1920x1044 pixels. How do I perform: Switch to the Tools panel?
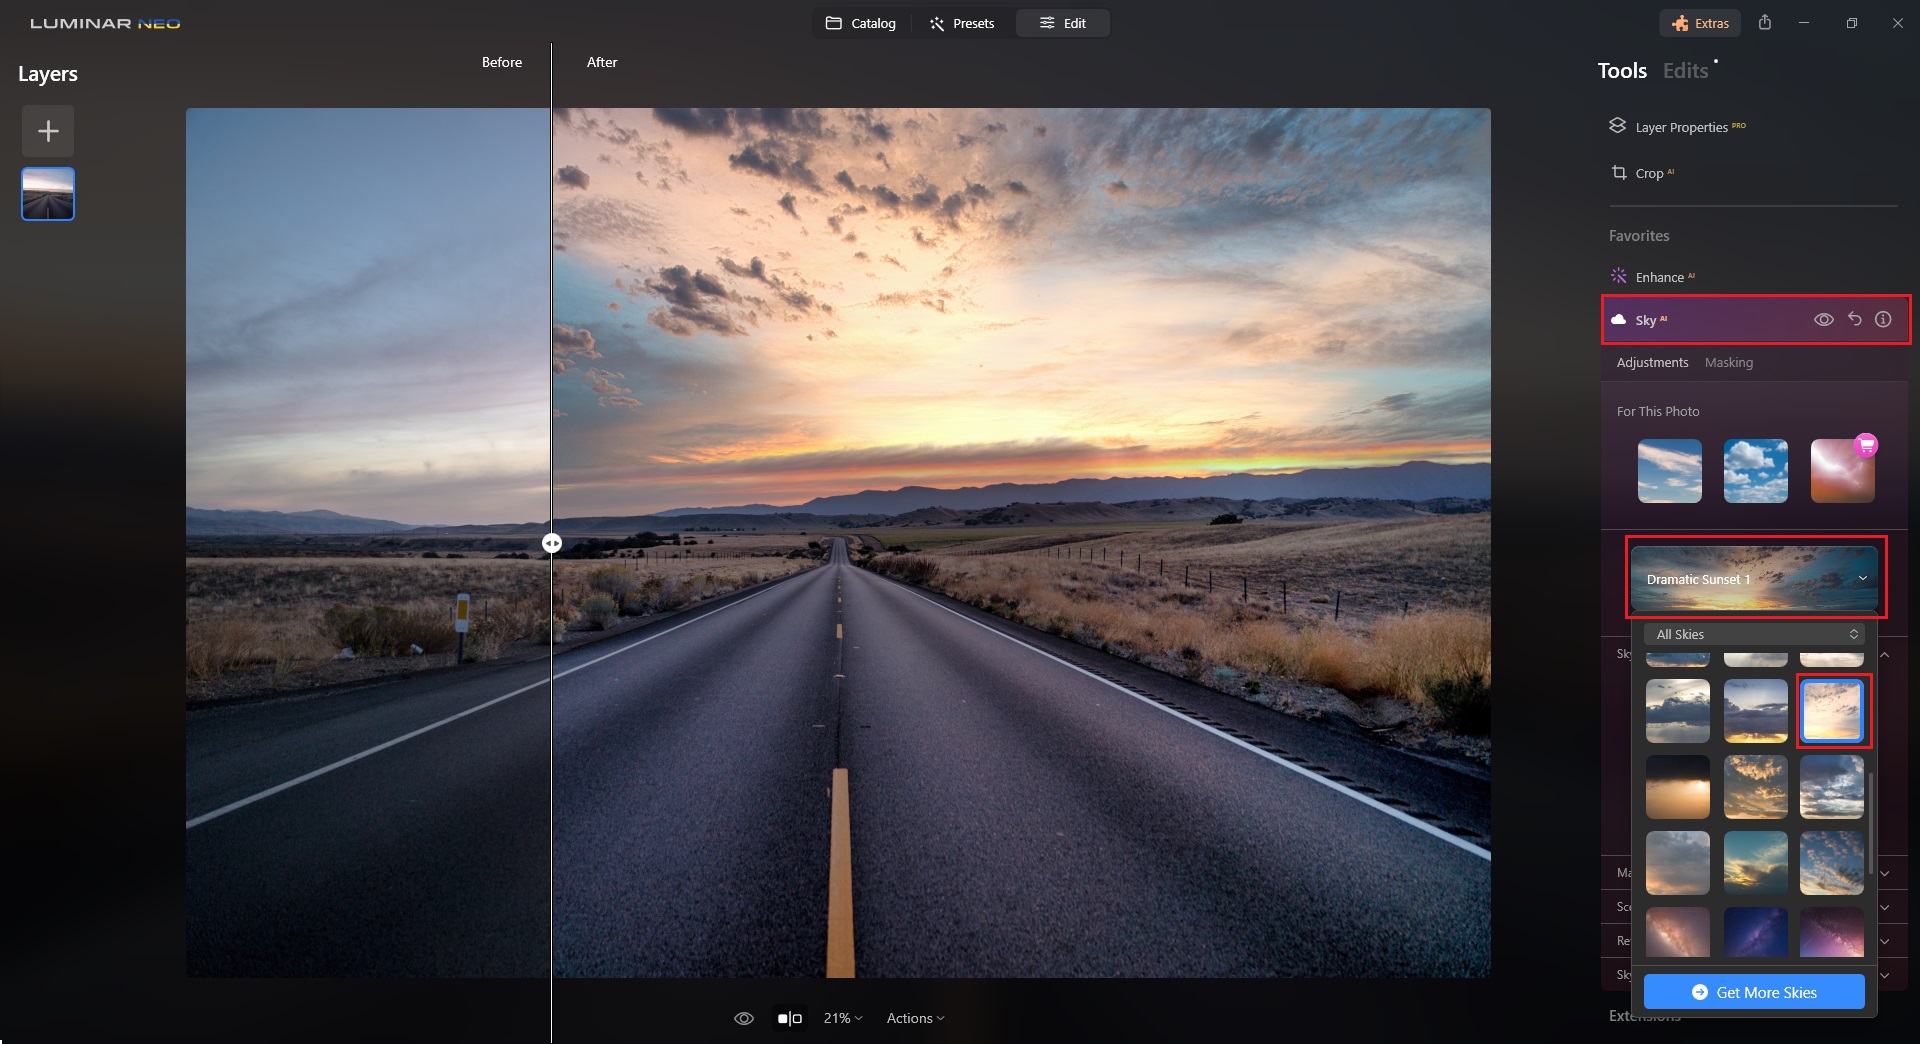pos(1622,71)
